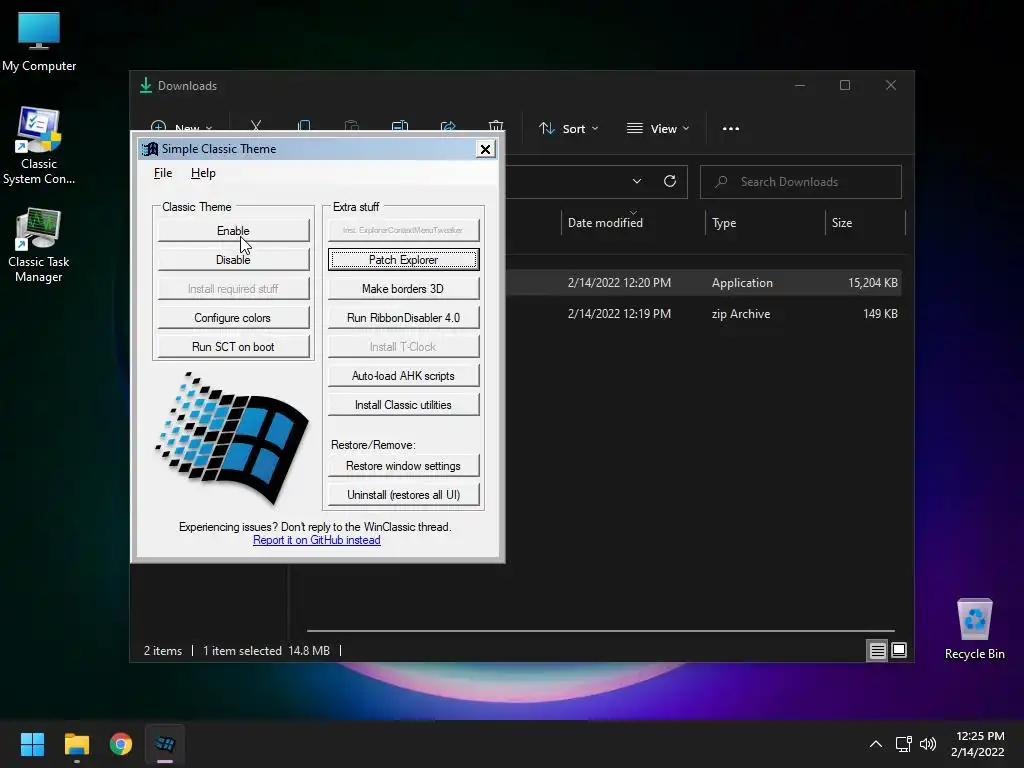Open the clock and date flyout

[978, 744]
